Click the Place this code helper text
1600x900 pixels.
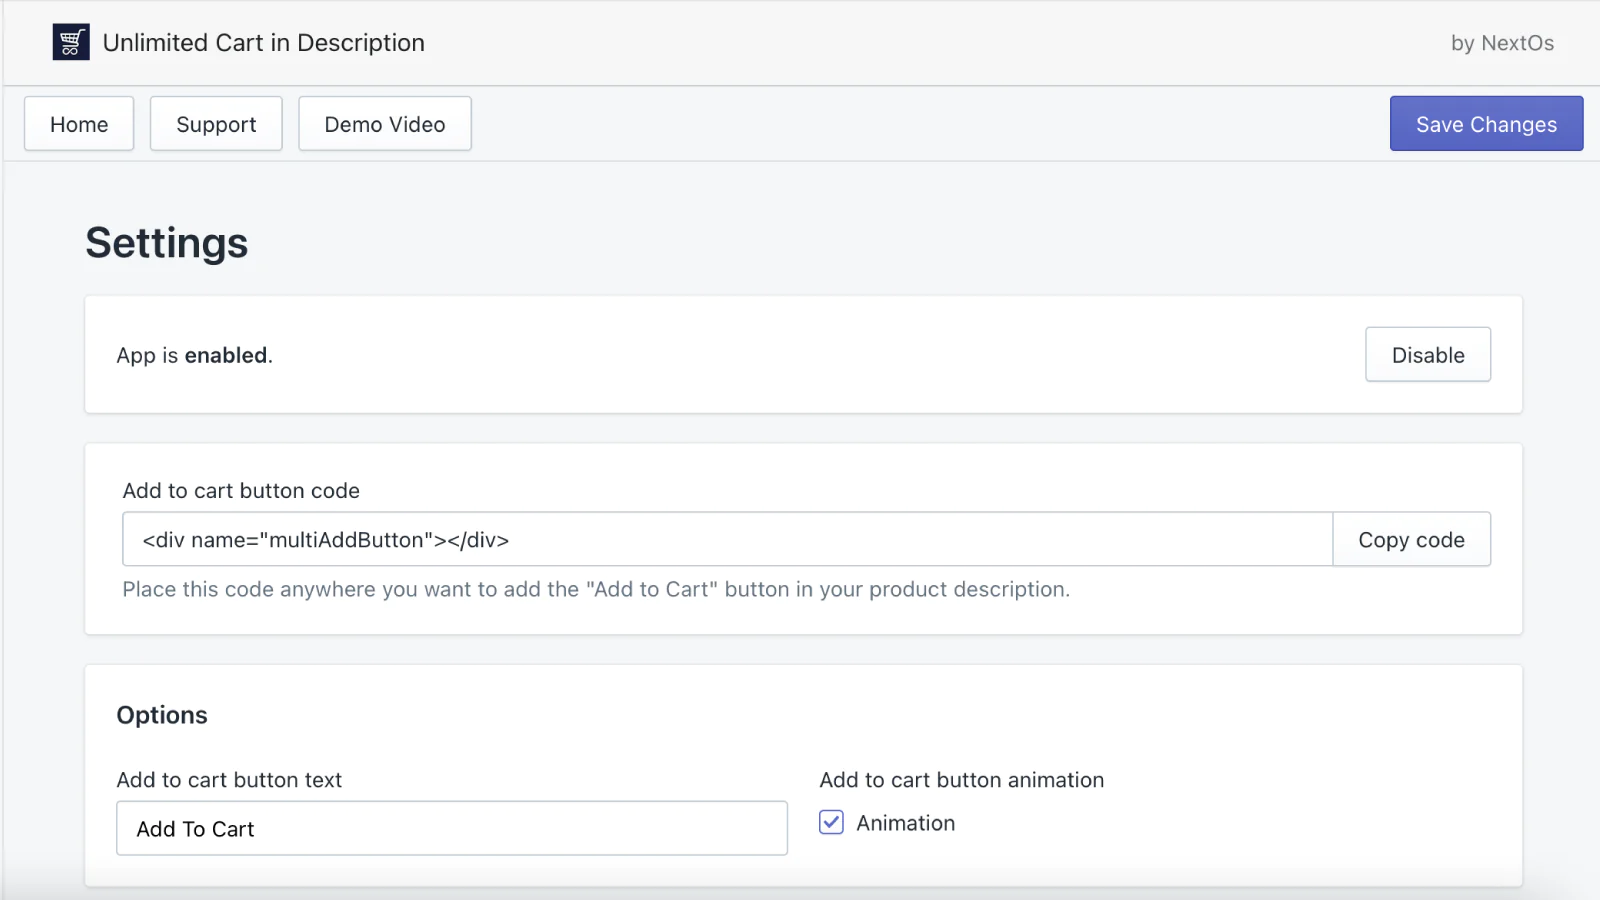pyautogui.click(x=596, y=590)
